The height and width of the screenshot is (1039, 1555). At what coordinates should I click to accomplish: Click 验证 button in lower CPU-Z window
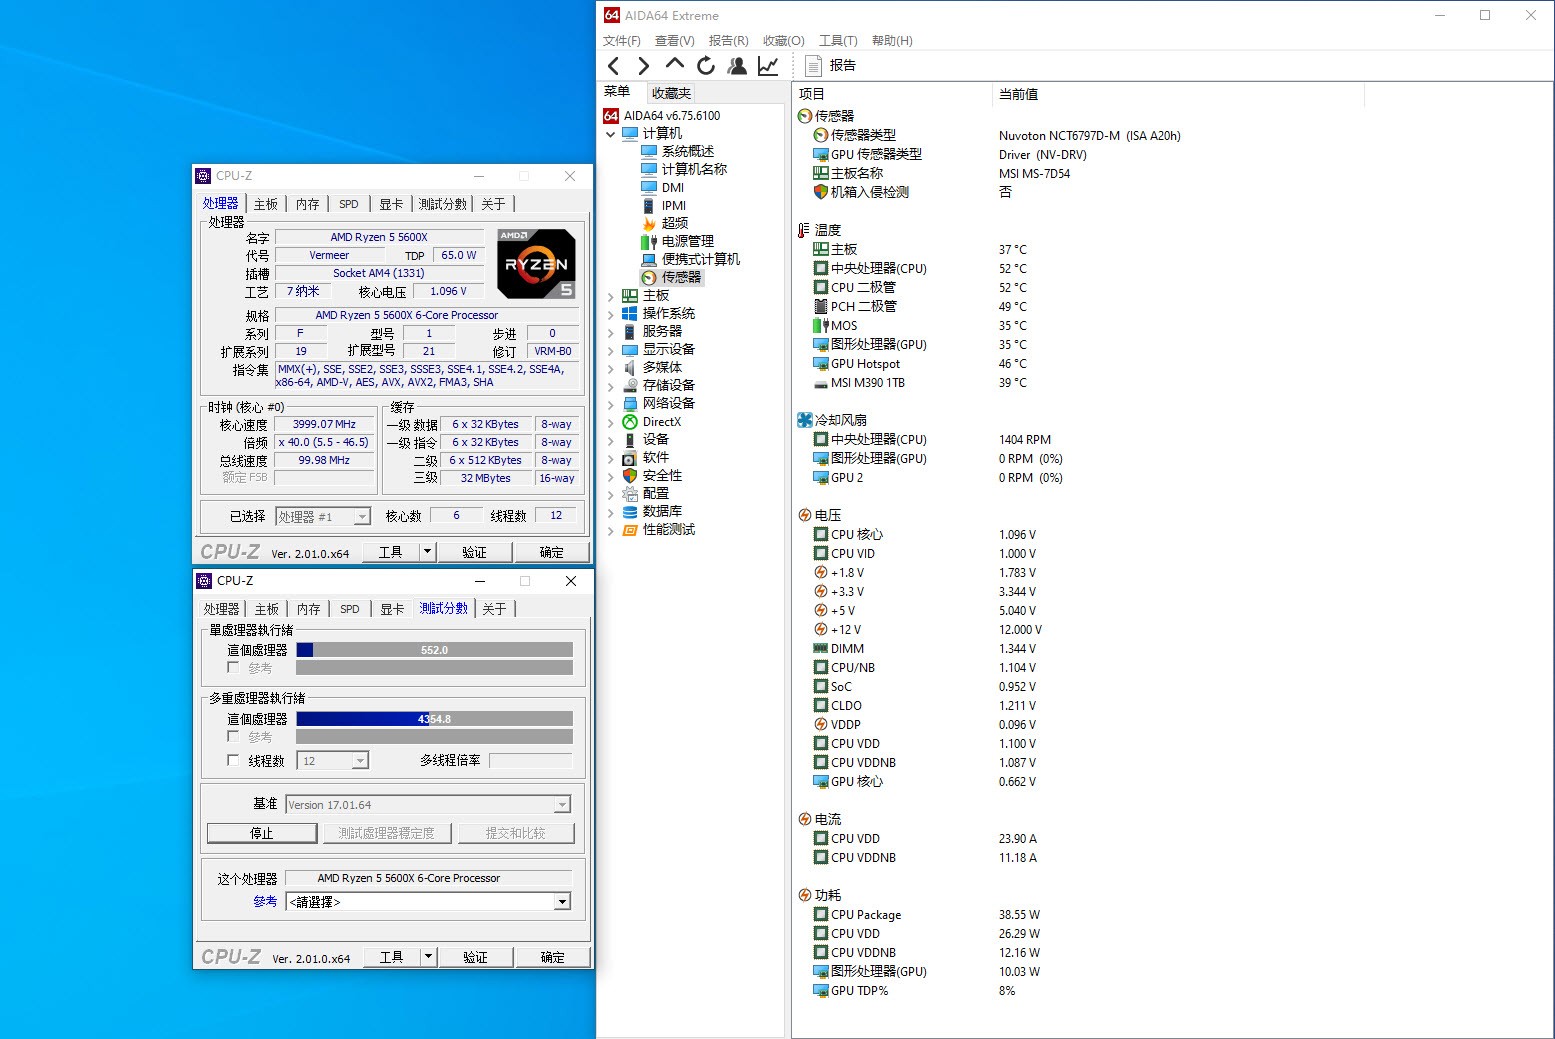coord(475,957)
